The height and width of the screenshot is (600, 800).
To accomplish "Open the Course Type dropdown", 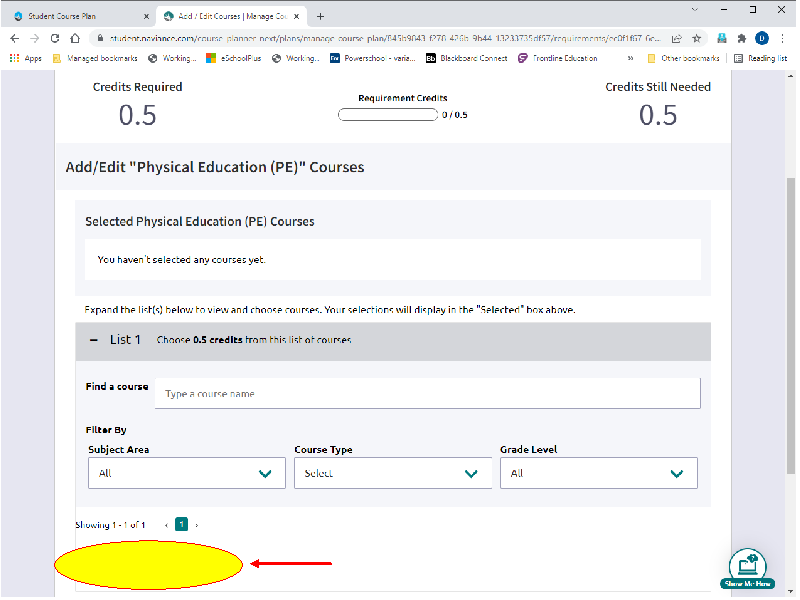I will 393,473.
